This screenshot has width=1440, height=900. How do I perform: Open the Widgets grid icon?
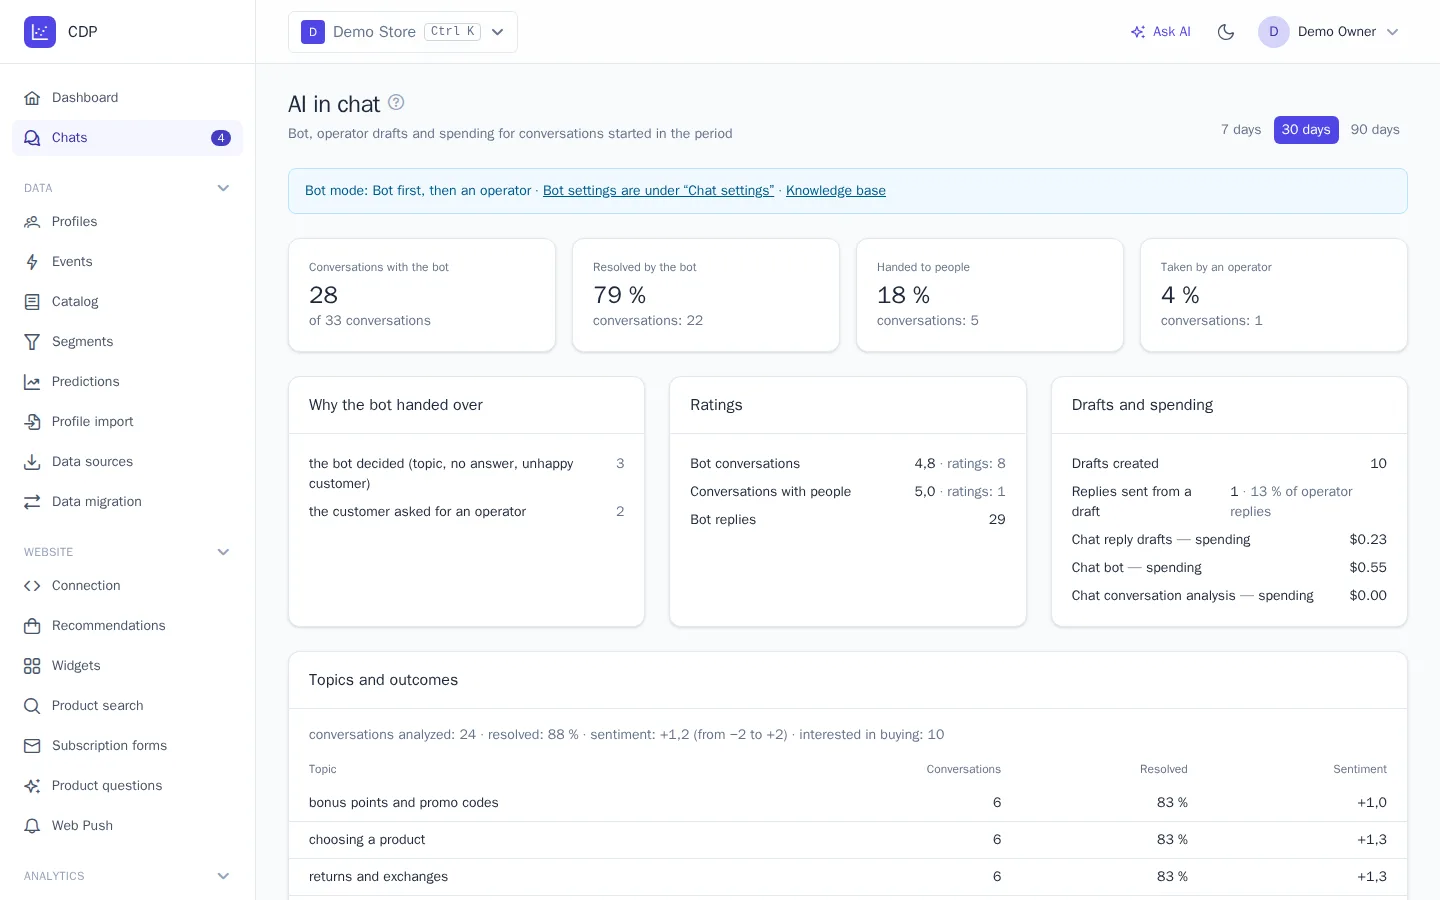(32, 666)
